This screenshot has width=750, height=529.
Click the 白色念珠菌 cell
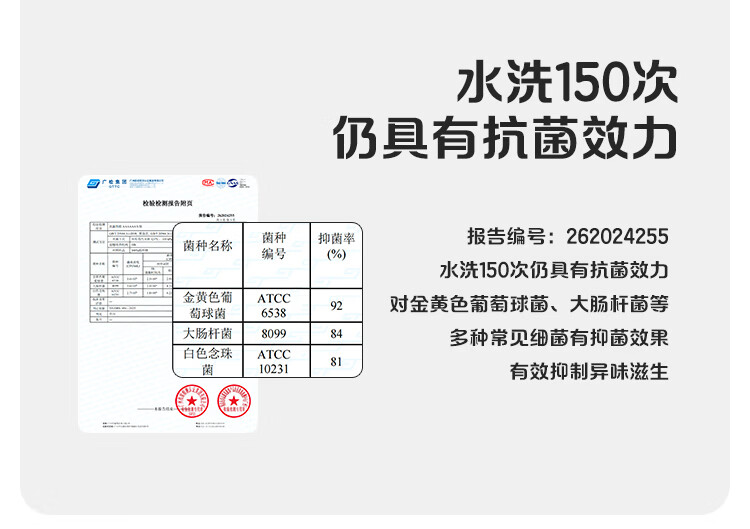(208, 361)
